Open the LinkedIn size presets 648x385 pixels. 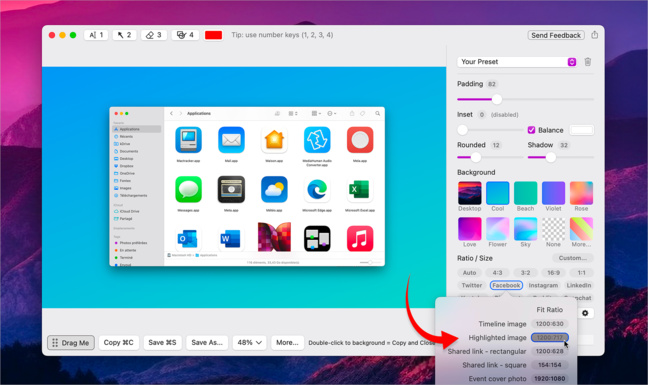click(x=579, y=285)
